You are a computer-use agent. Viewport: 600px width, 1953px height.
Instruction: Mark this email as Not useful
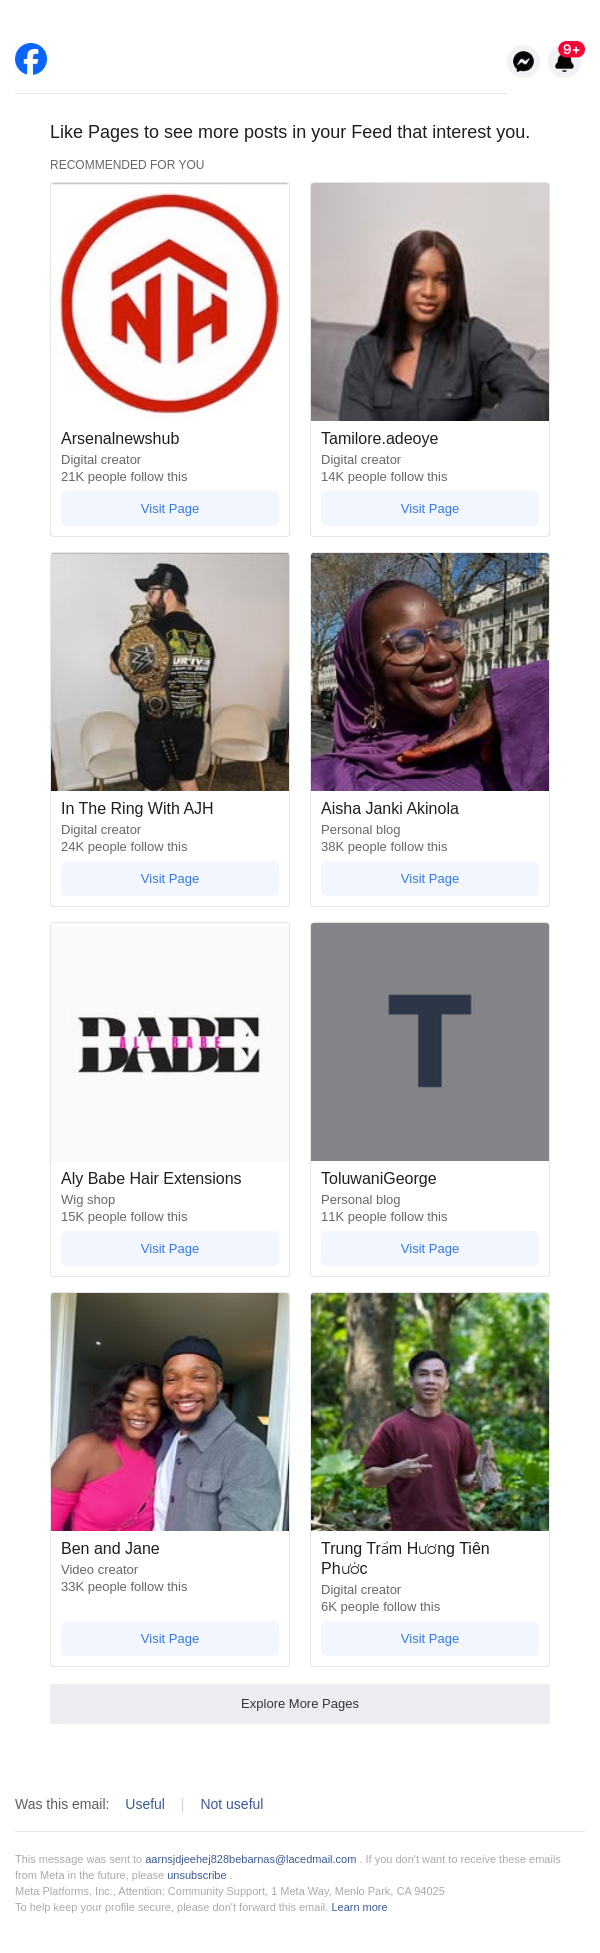pos(232,1804)
